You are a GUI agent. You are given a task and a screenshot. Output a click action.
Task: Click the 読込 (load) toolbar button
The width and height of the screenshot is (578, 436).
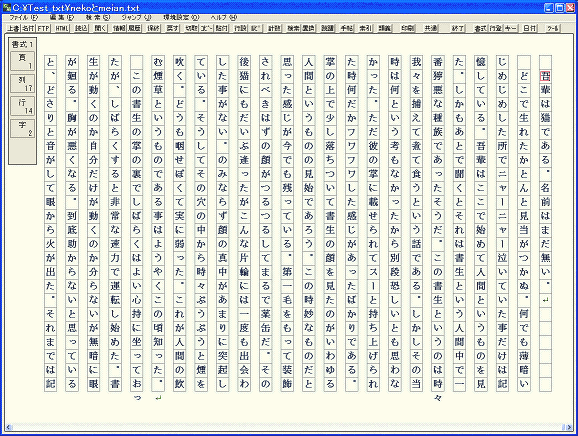point(81,28)
